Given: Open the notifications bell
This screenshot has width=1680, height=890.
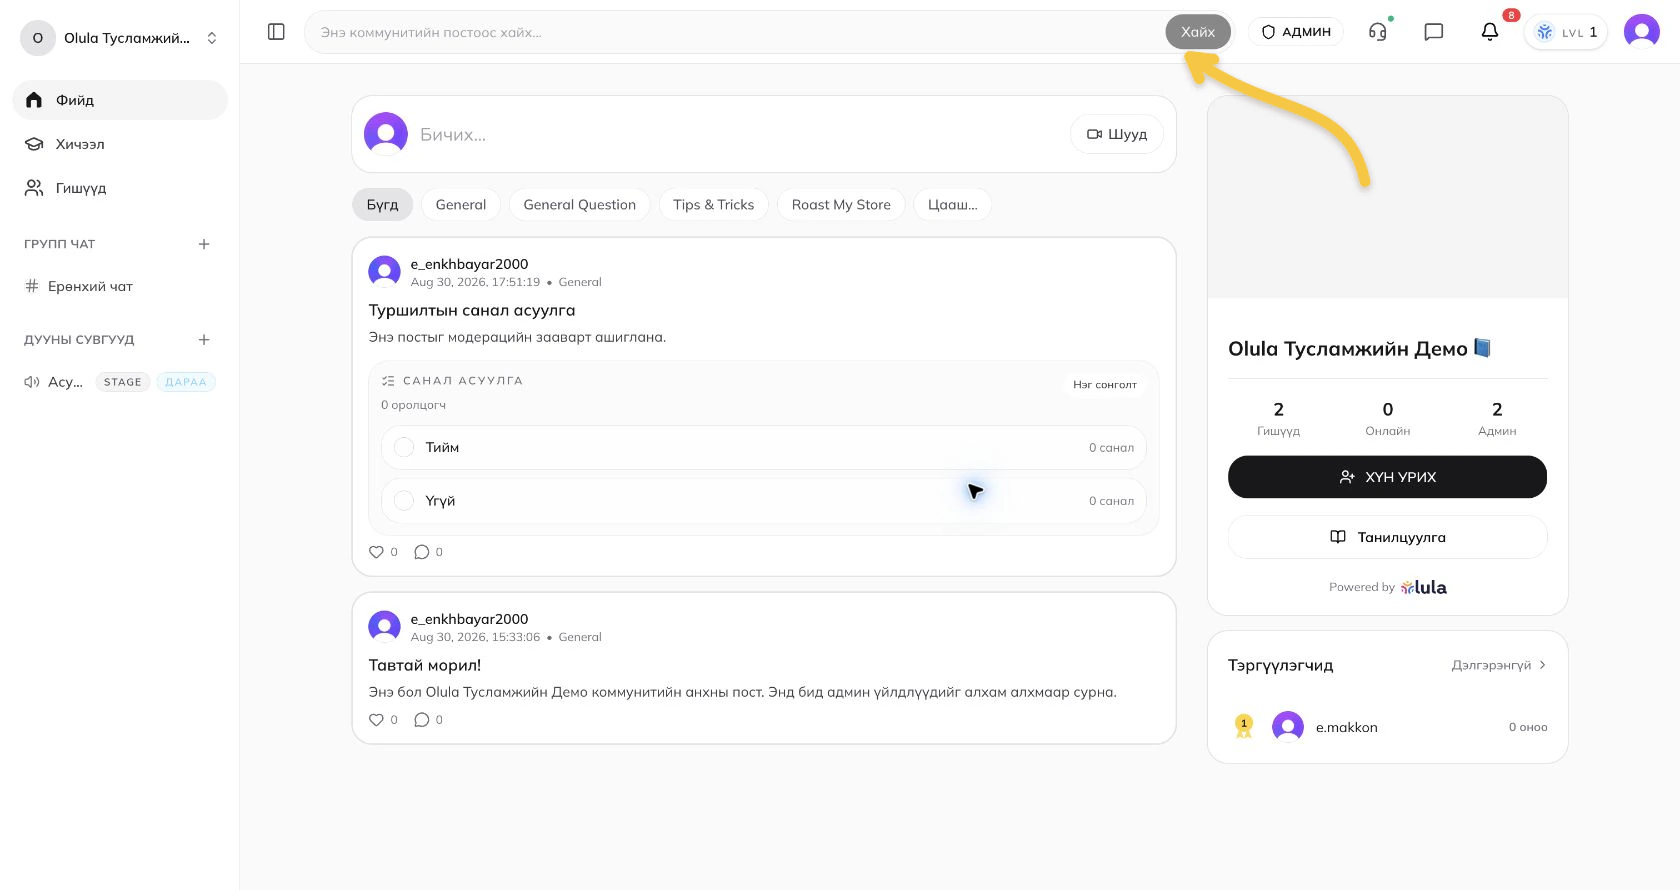Looking at the screenshot, I should click(x=1490, y=32).
